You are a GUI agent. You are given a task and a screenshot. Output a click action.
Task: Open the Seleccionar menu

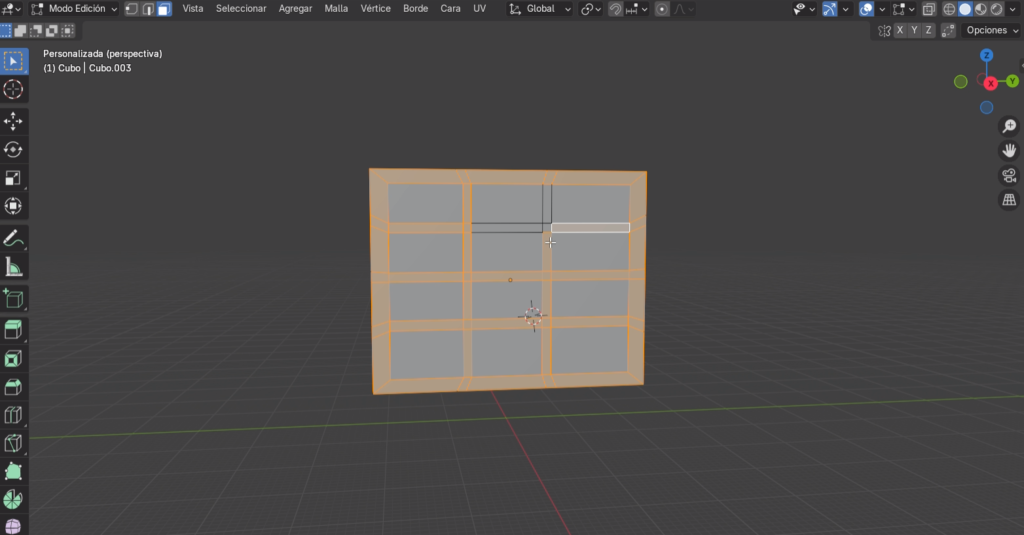coord(241,9)
